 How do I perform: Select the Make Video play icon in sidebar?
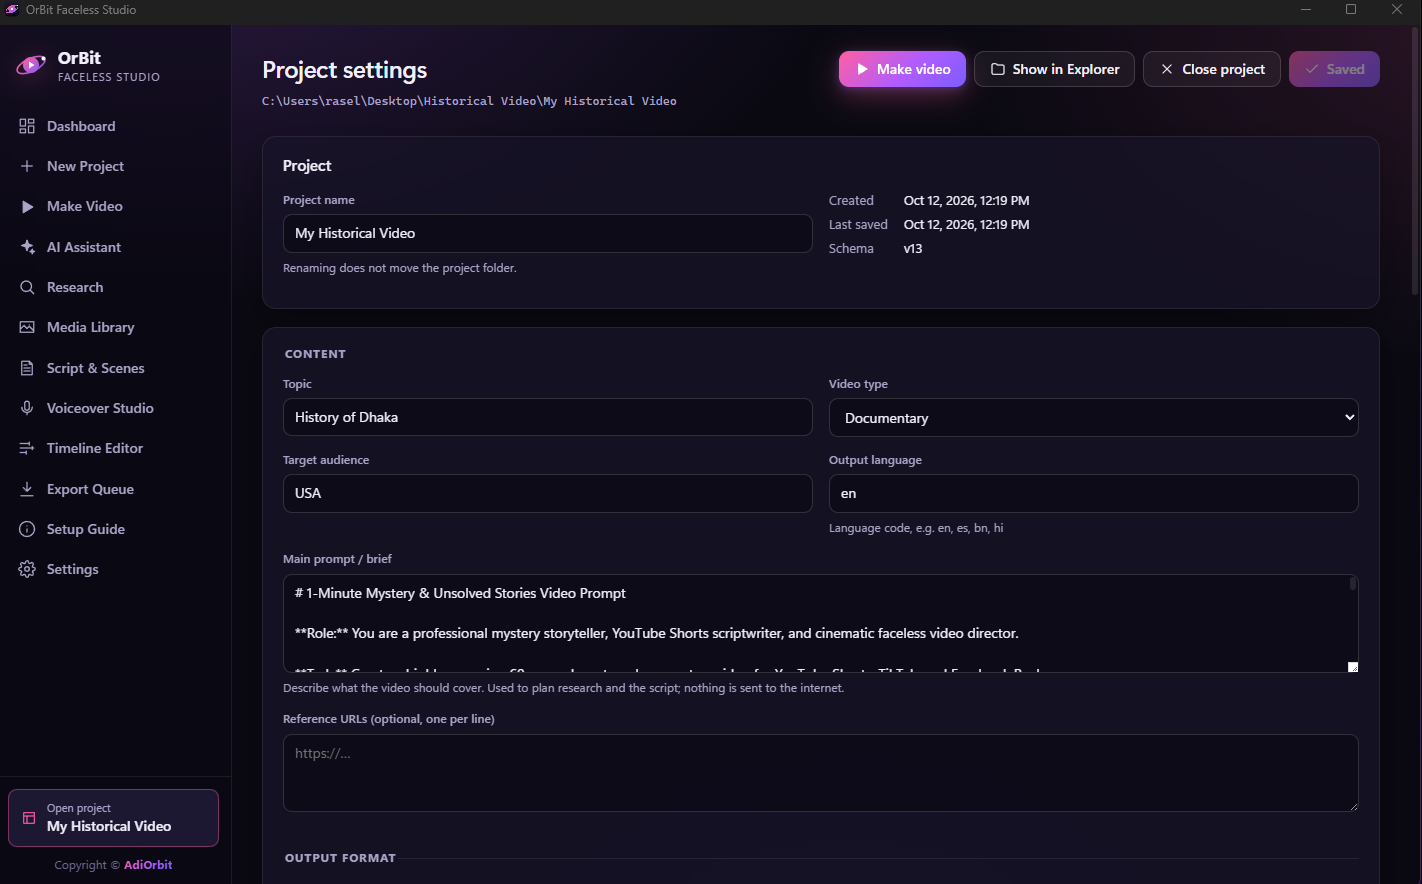click(x=27, y=206)
